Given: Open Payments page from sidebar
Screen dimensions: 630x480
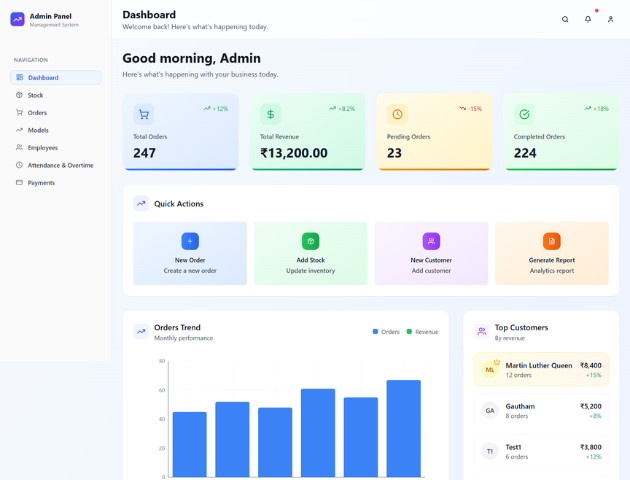Looking at the screenshot, I should pos(56,182).
